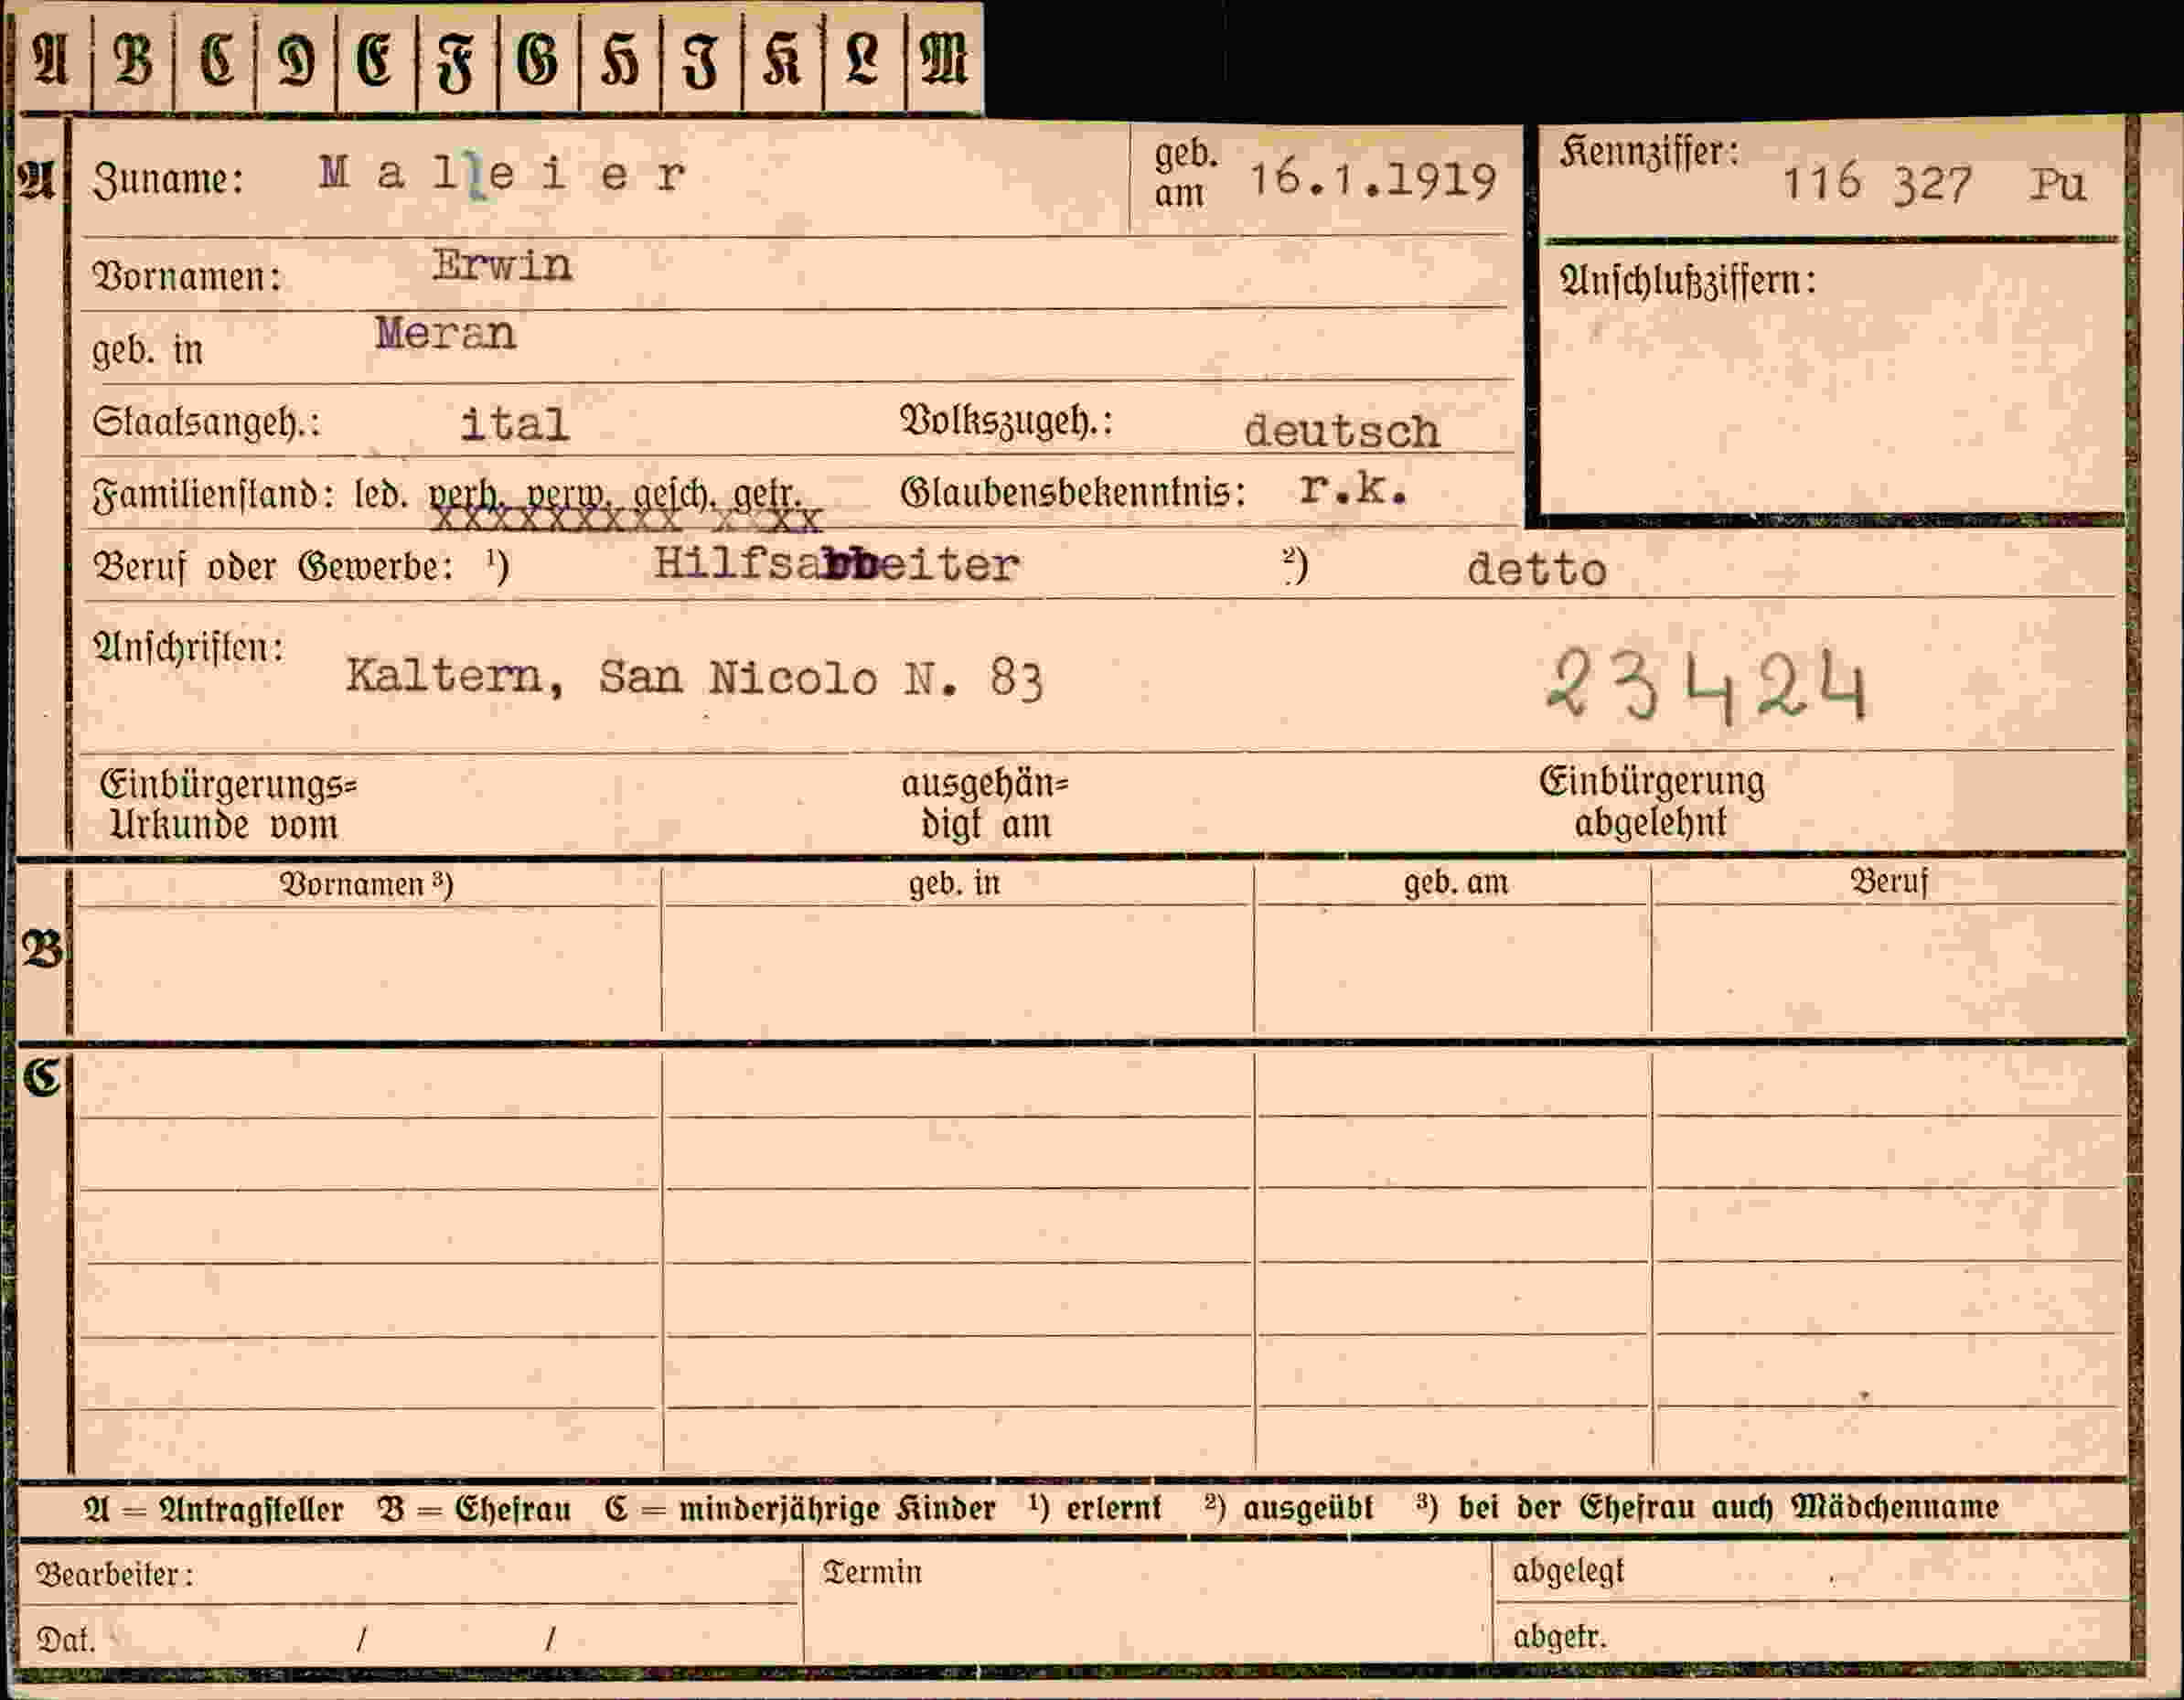Click the birthplace 'Meran'
The width and height of the screenshot is (2184, 1700).
(446, 334)
